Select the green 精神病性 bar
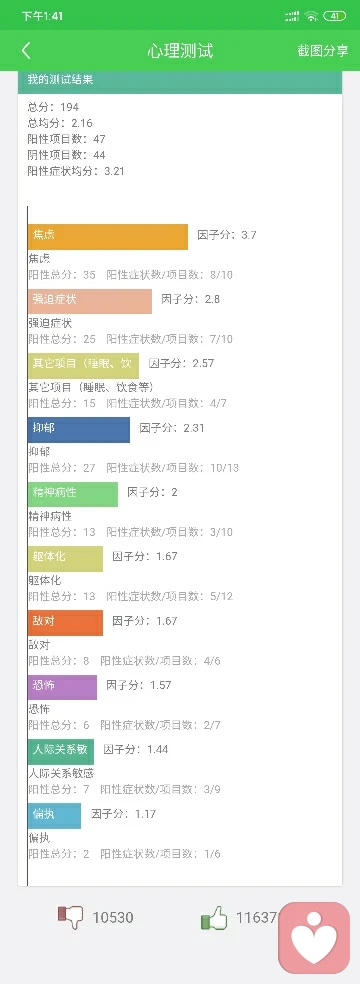The image size is (360, 984). coord(73,494)
